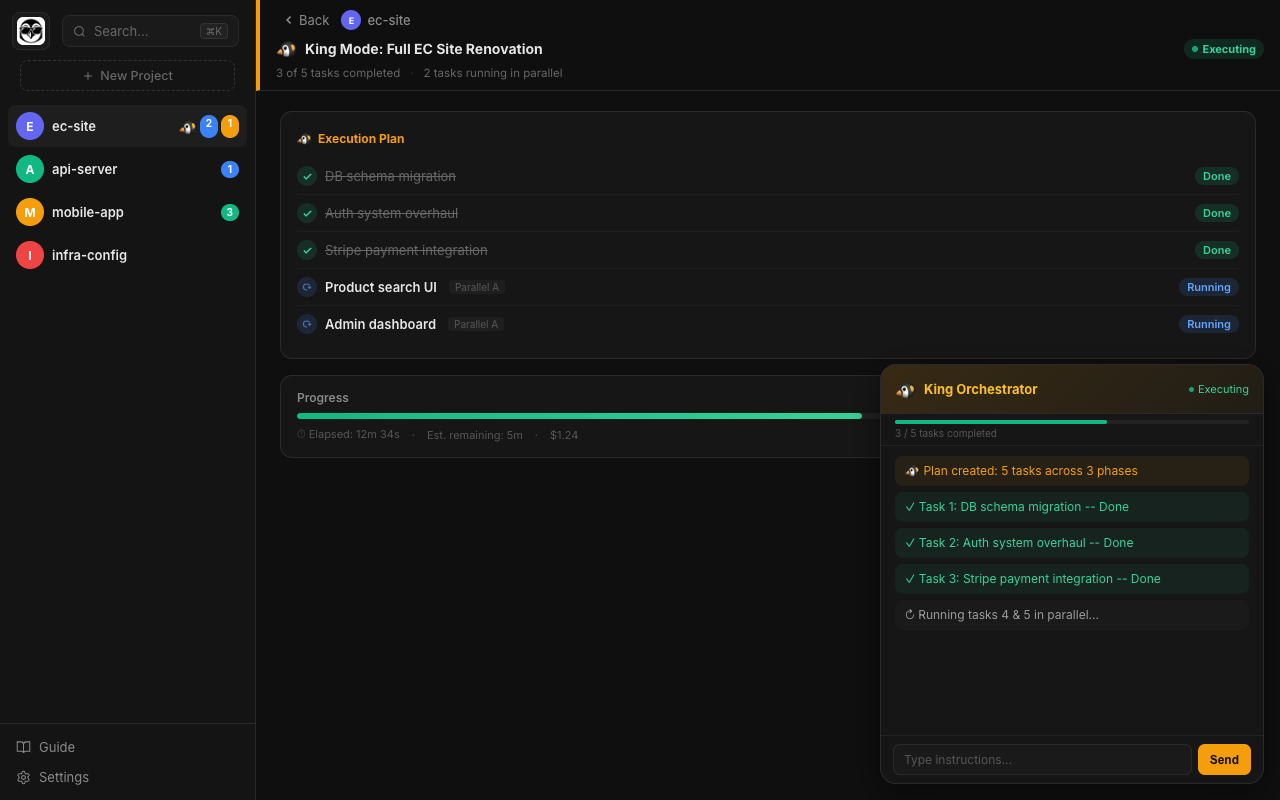Click the spinner icon beside Admin dashboard
The image size is (1280, 800).
coord(306,324)
